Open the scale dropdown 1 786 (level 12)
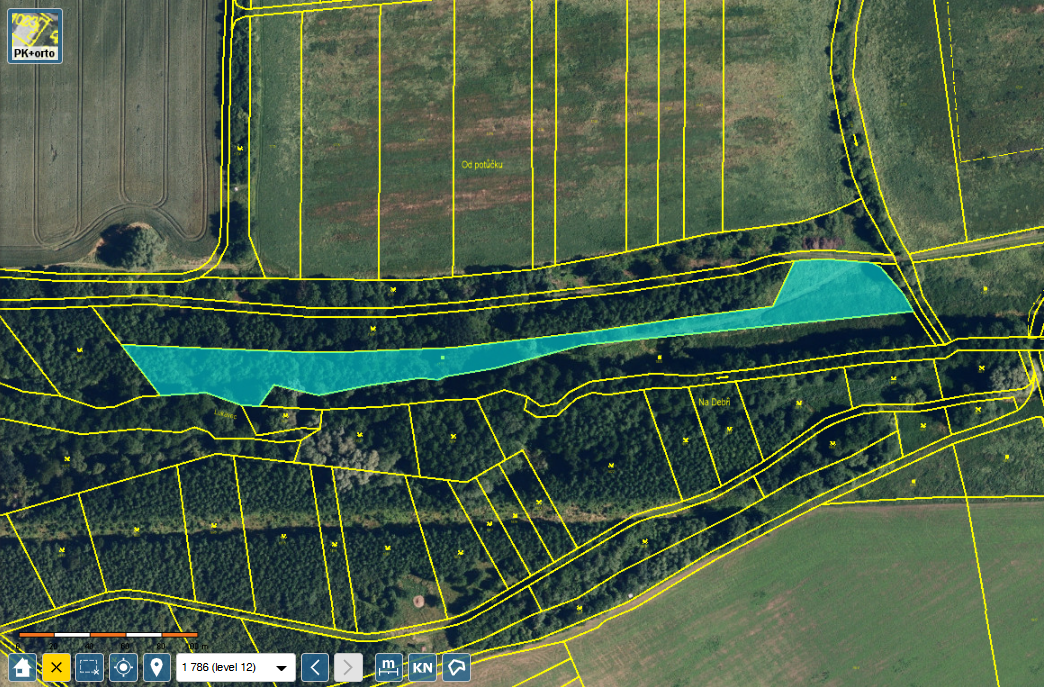The image size is (1044, 687). (x=236, y=667)
